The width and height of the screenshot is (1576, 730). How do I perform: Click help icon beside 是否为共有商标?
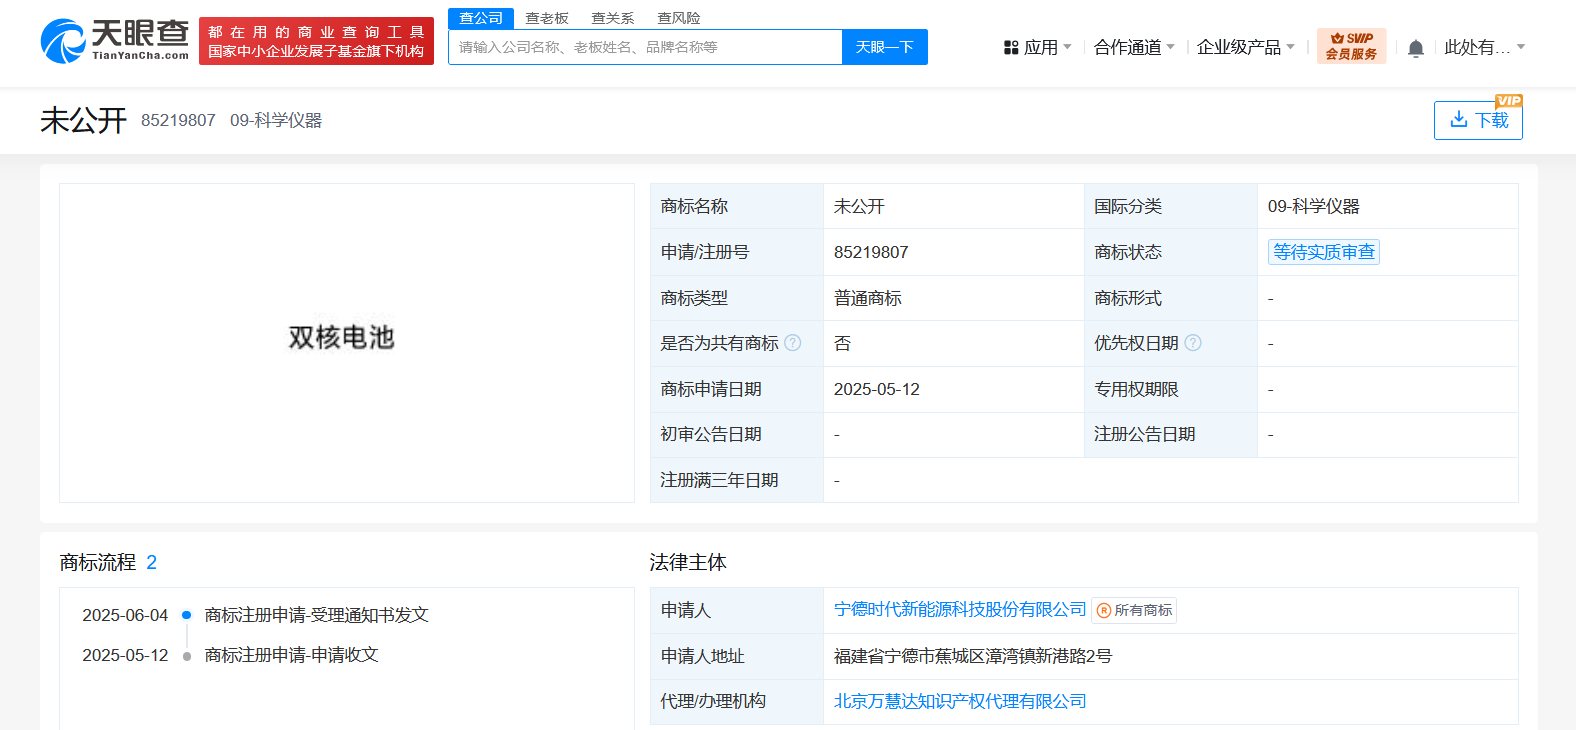pos(793,343)
